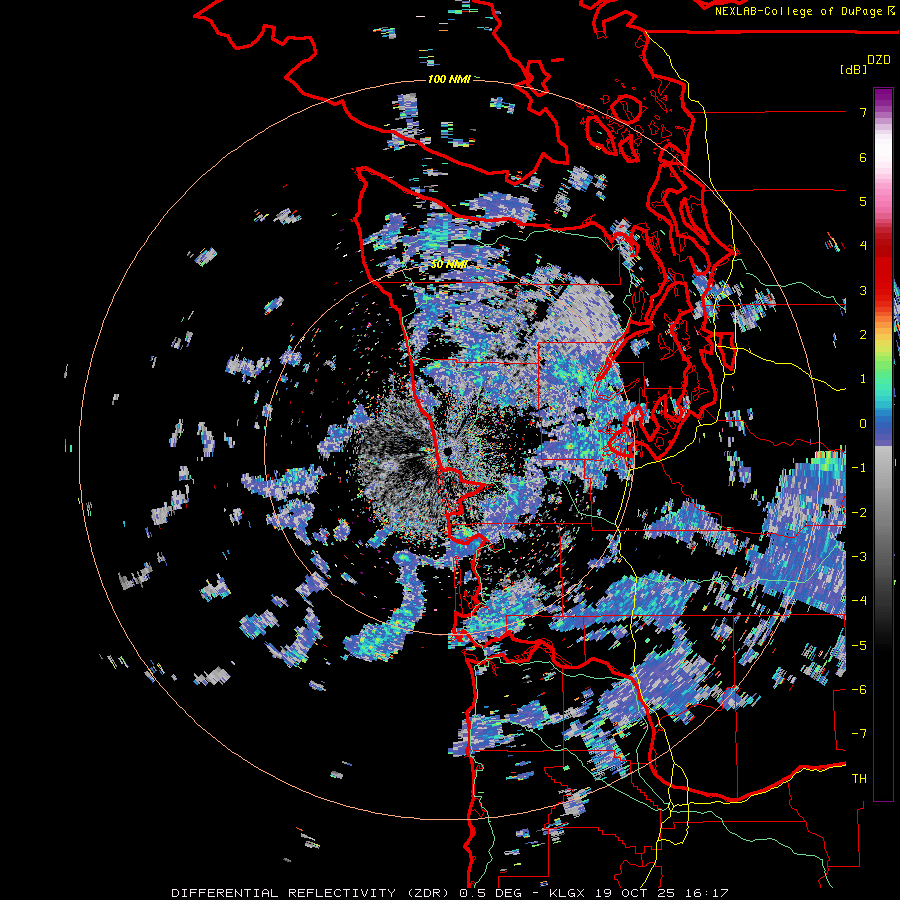
Task: Click the -4 value on color scale
Action: click(x=859, y=601)
